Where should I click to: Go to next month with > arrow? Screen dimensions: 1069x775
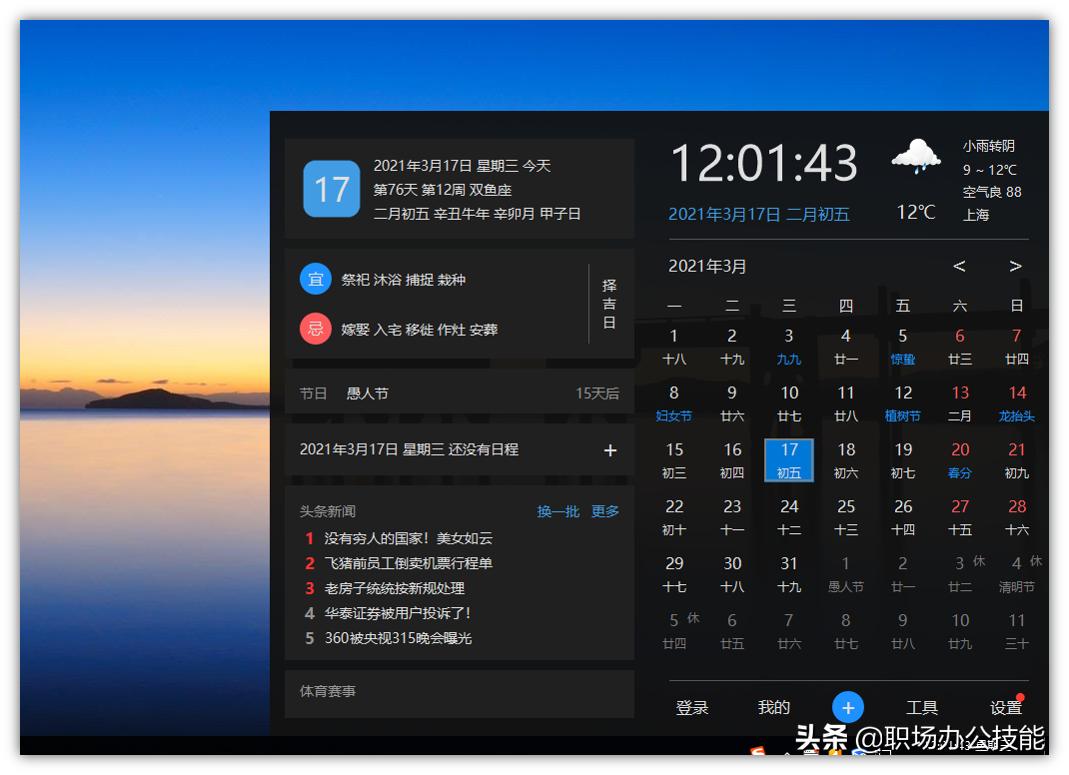pyautogui.click(x=1015, y=266)
